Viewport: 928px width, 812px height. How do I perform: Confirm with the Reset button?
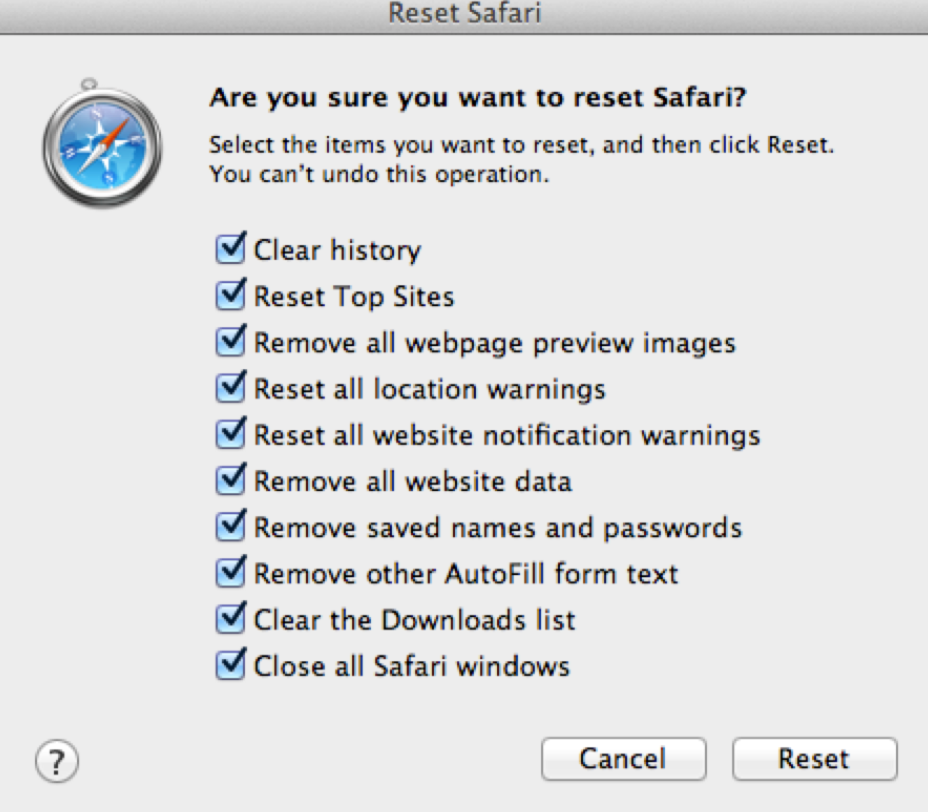coord(814,759)
